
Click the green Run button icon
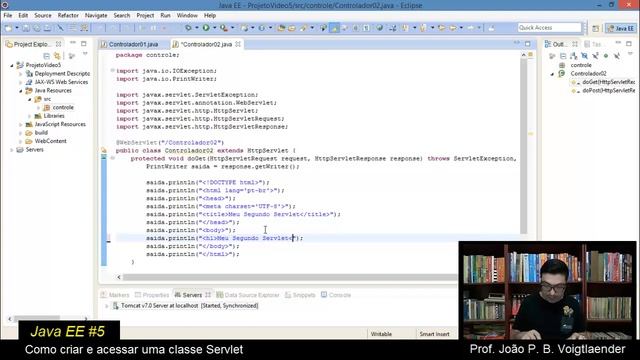206,28
